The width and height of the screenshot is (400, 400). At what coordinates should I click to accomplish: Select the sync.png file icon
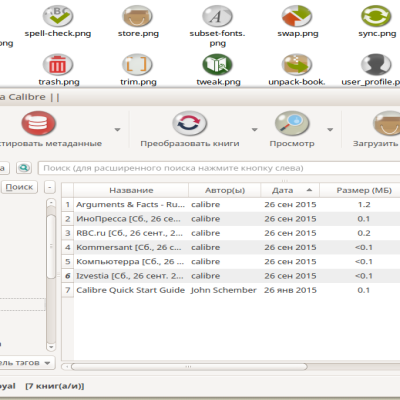(376, 16)
